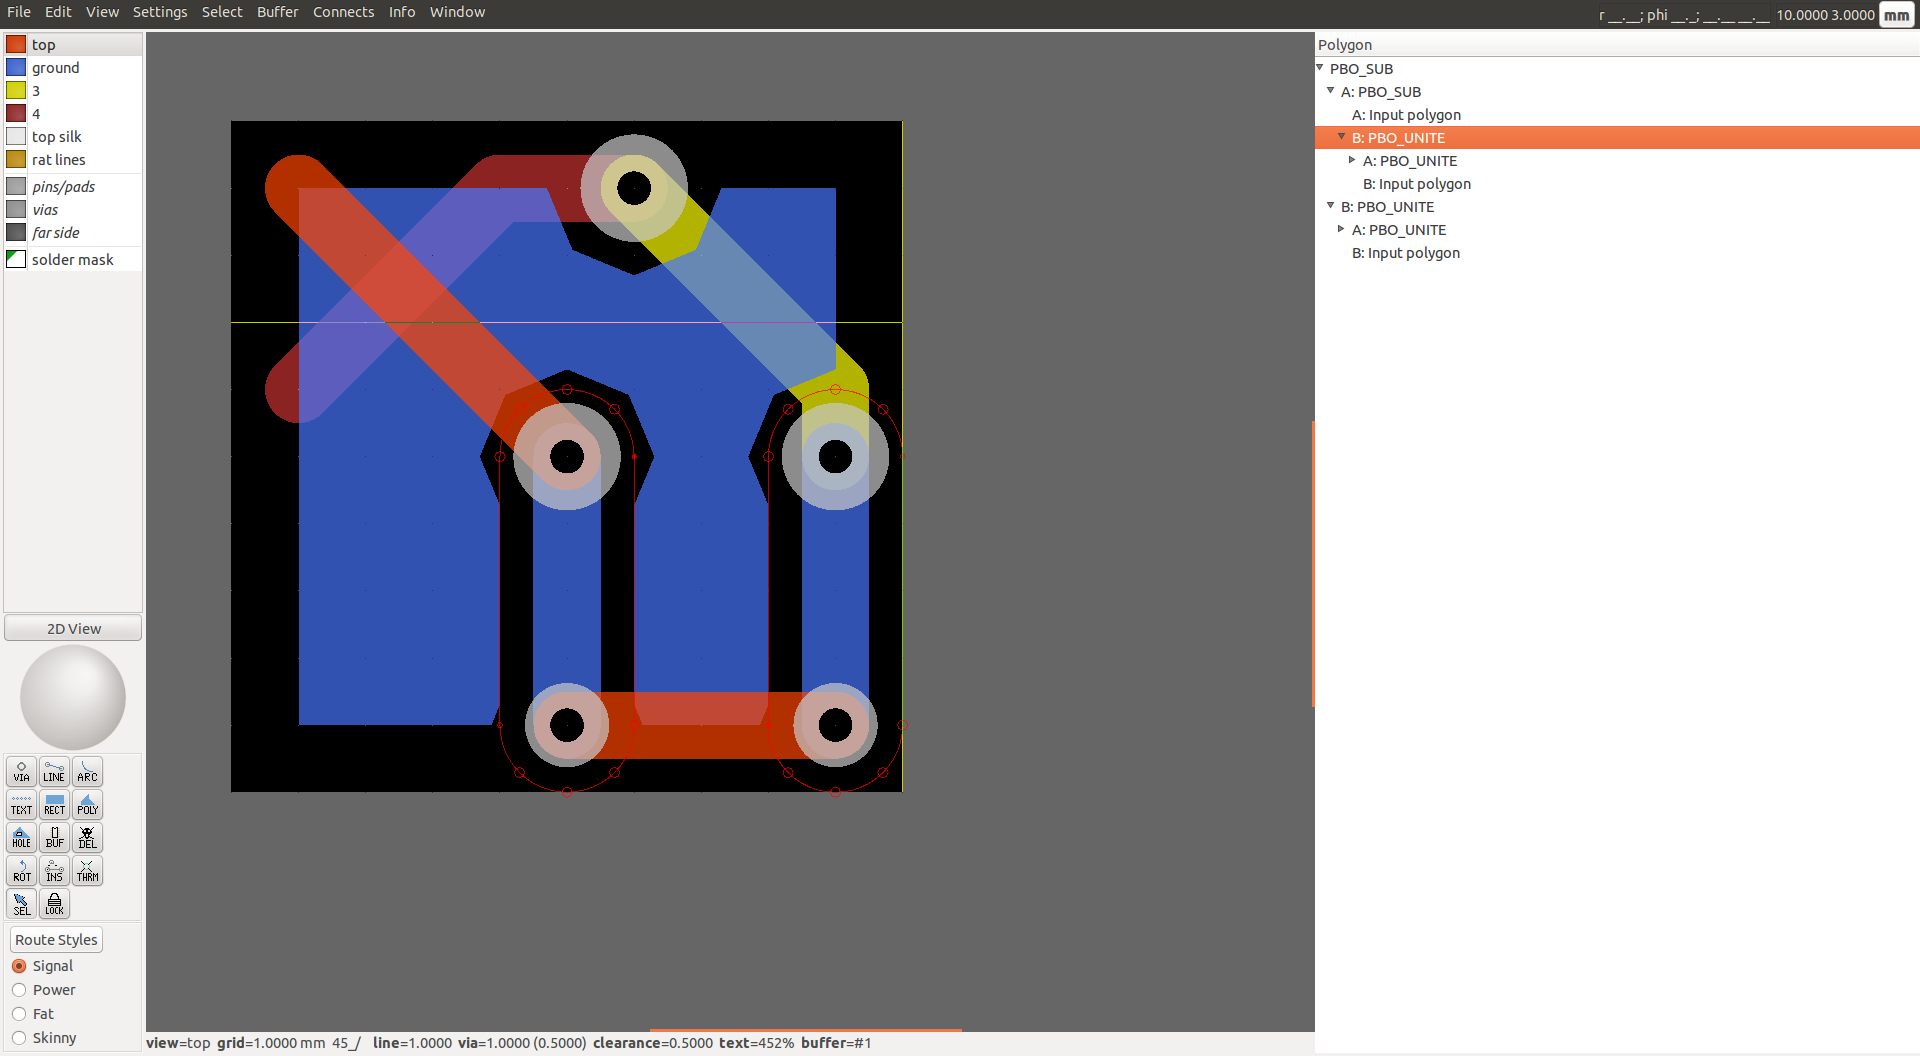Click the line=1.0000 status entry
Image resolution: width=1920 pixels, height=1056 pixels.
(x=412, y=1043)
